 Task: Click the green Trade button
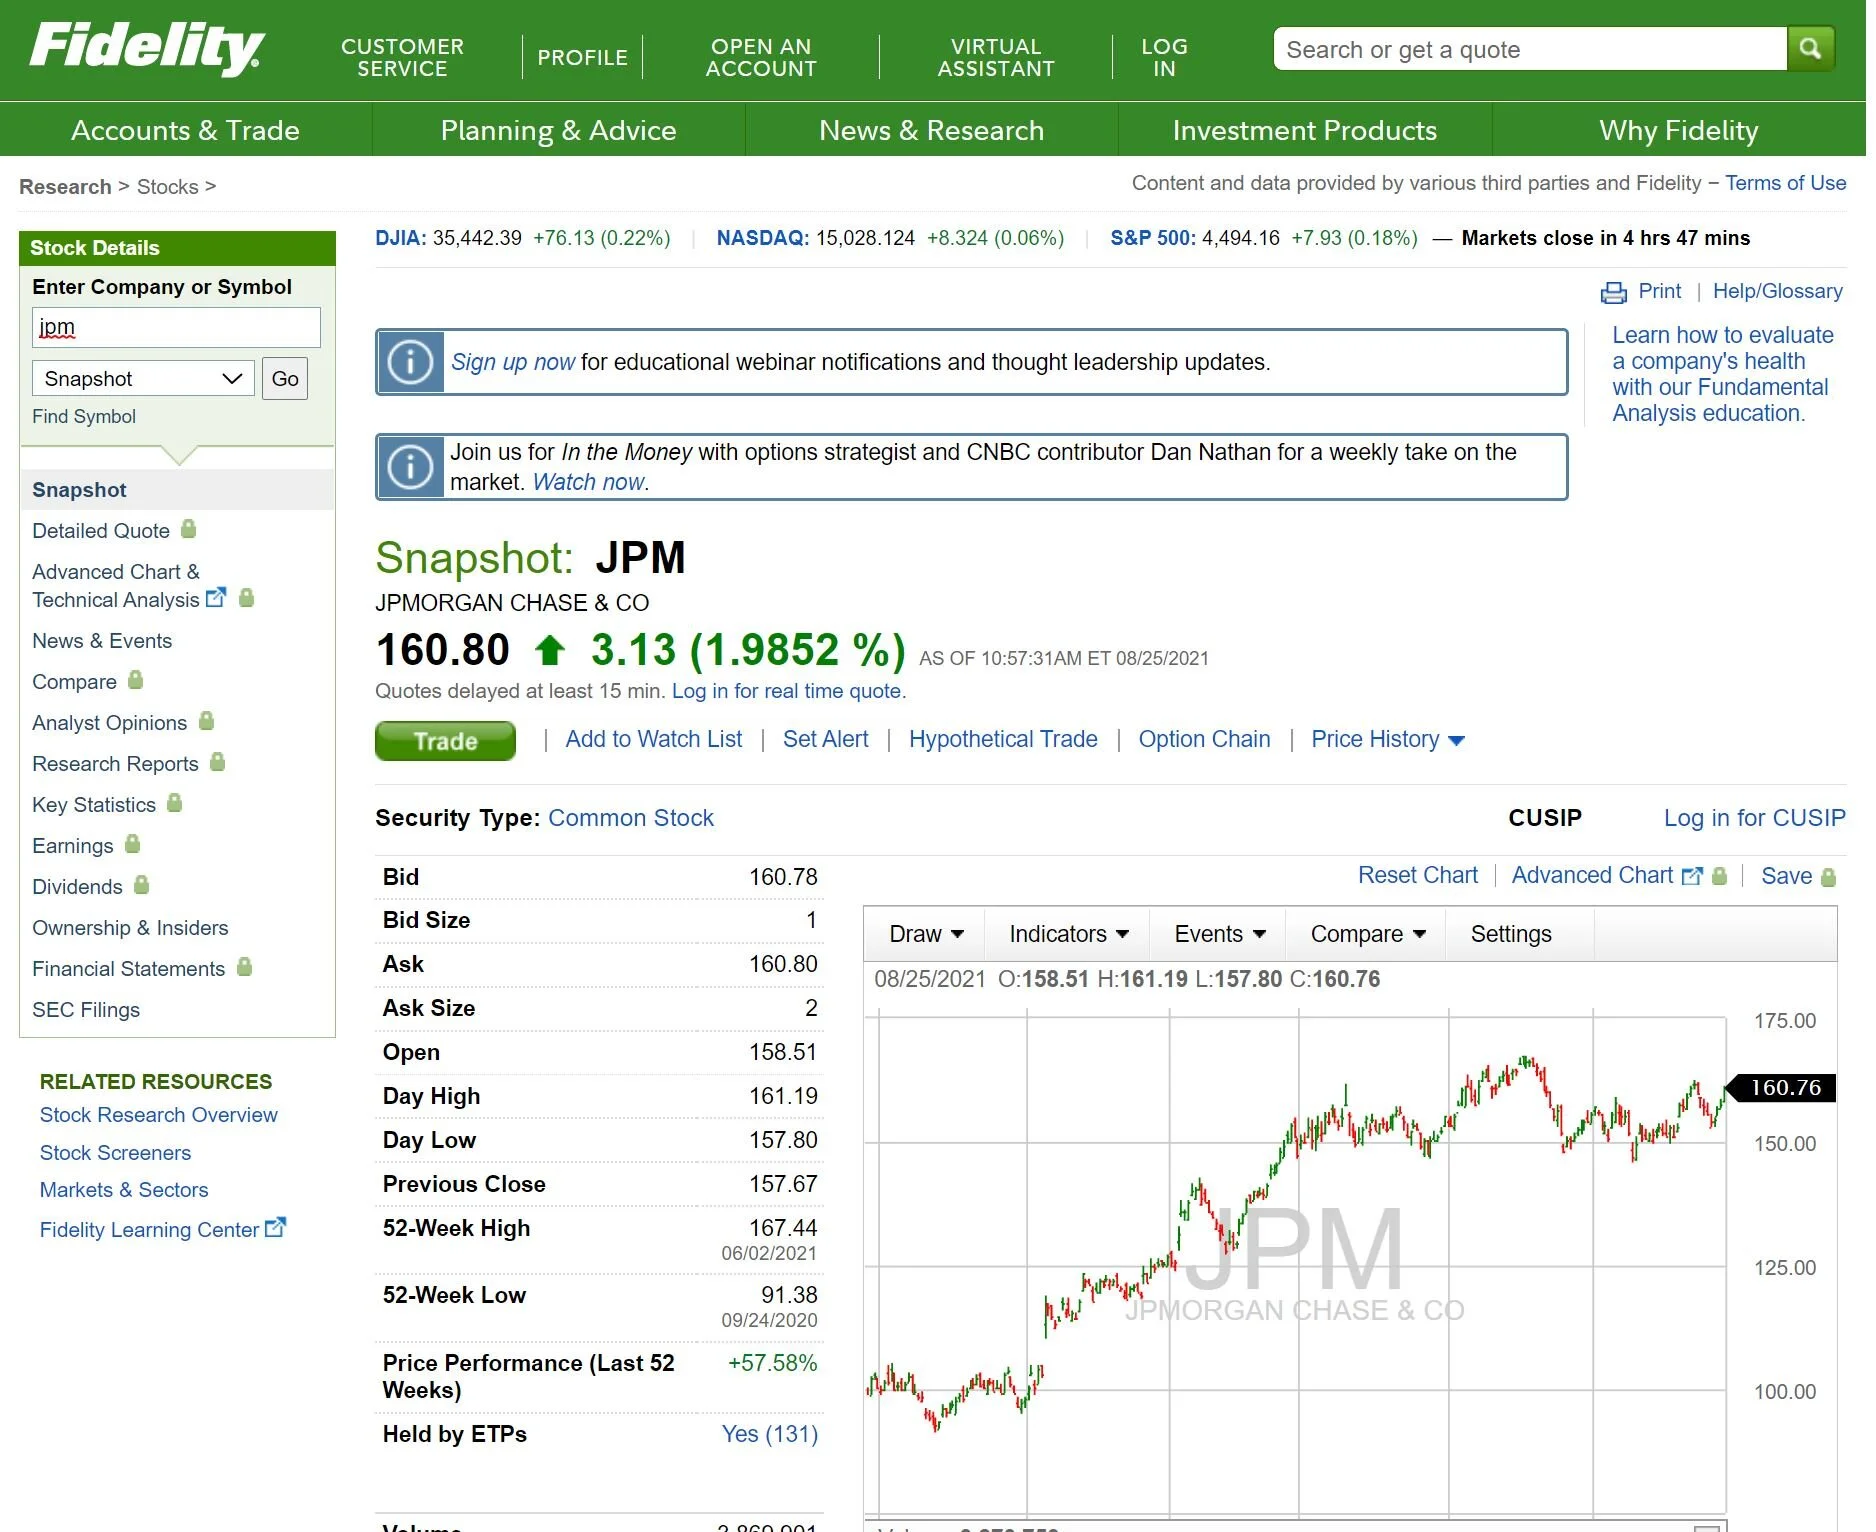pos(445,741)
